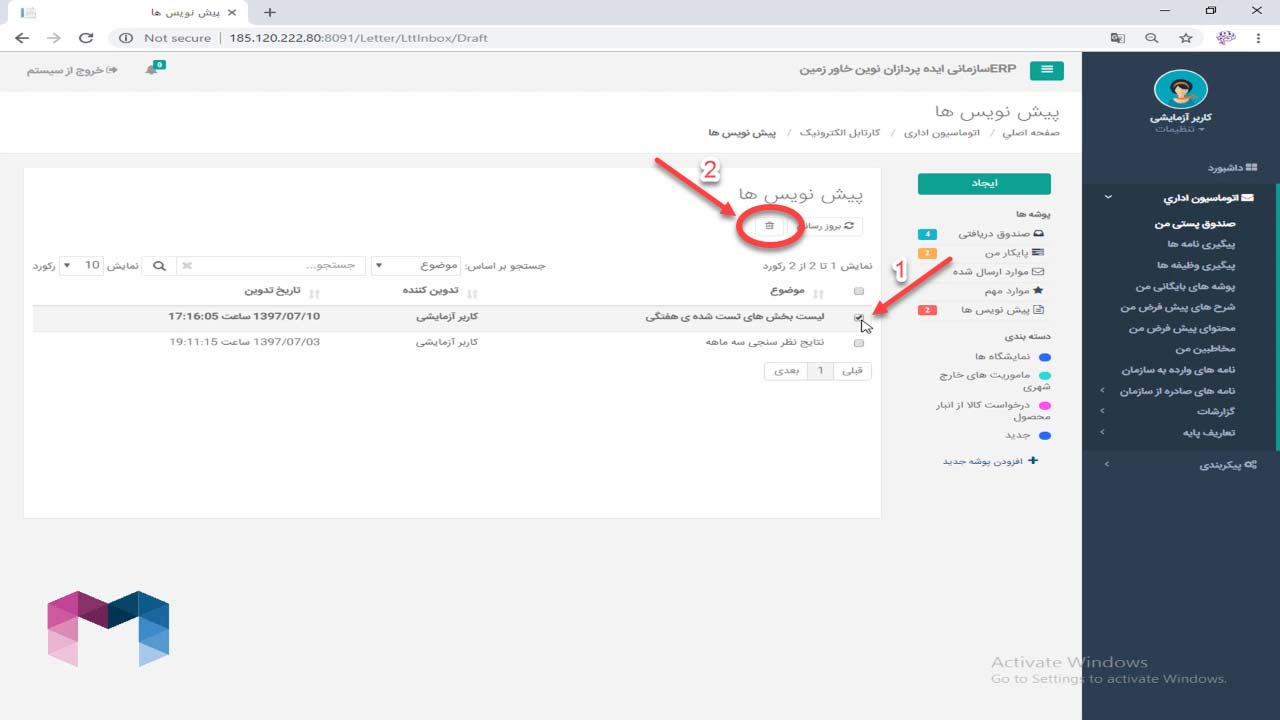Open موارد ارسال شده sent folder
Viewport: 1280px width, 720px height.
click(x=997, y=271)
